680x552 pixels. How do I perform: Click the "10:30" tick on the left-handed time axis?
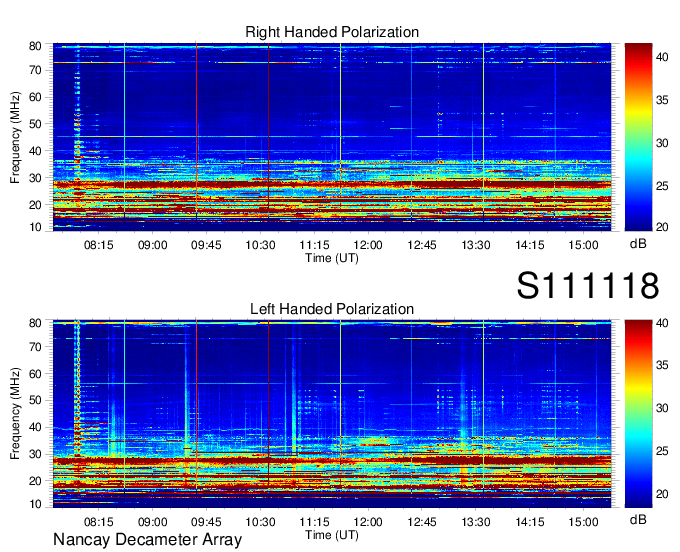[260, 522]
